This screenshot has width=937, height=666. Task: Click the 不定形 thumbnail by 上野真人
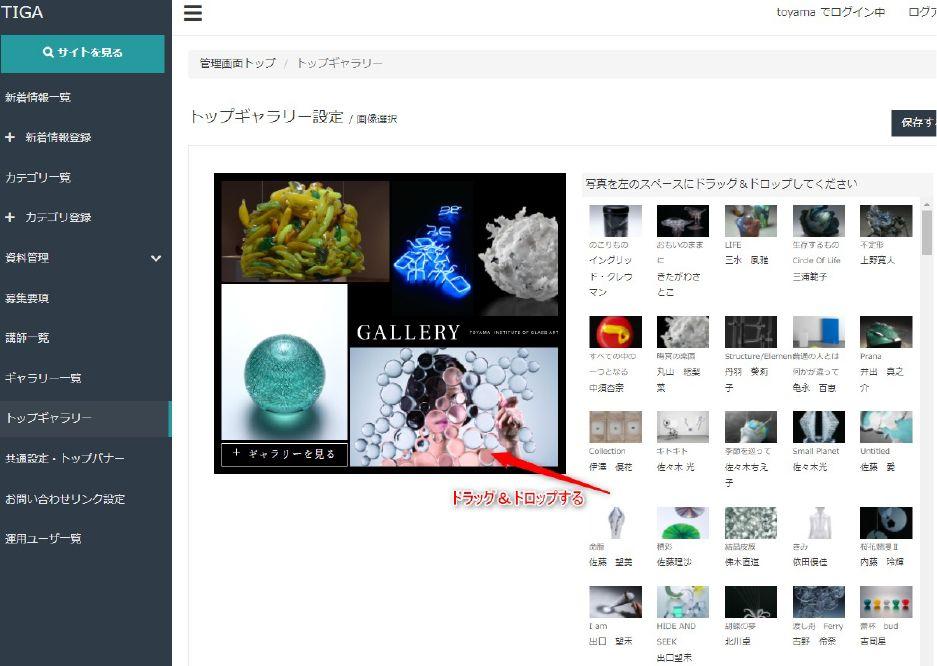click(x=886, y=221)
